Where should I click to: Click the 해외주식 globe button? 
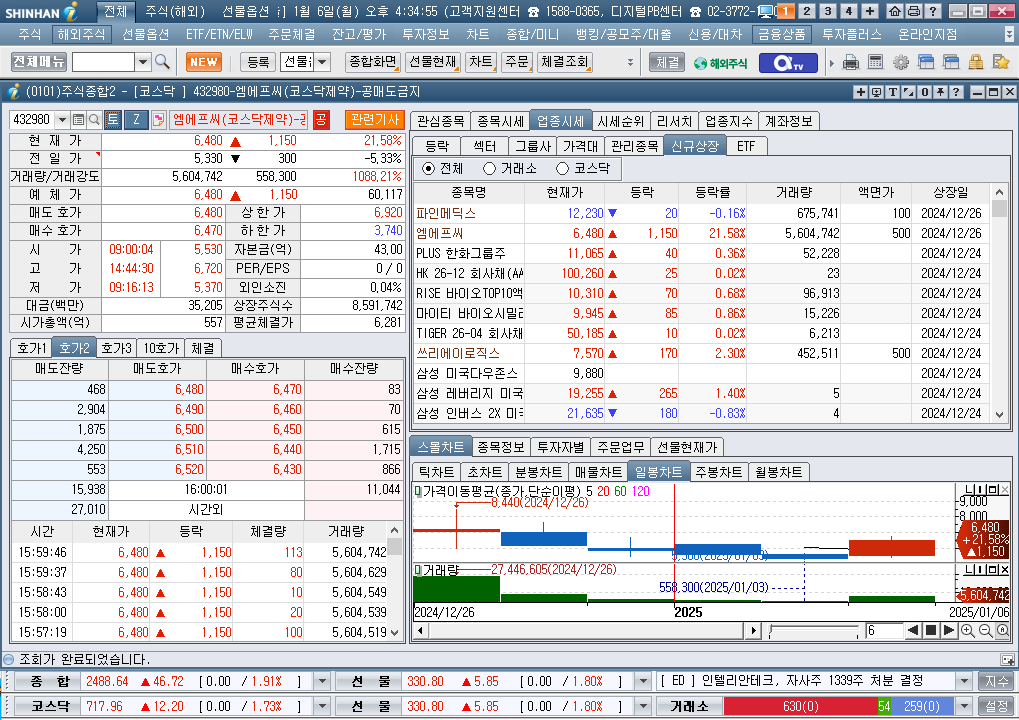[720, 63]
